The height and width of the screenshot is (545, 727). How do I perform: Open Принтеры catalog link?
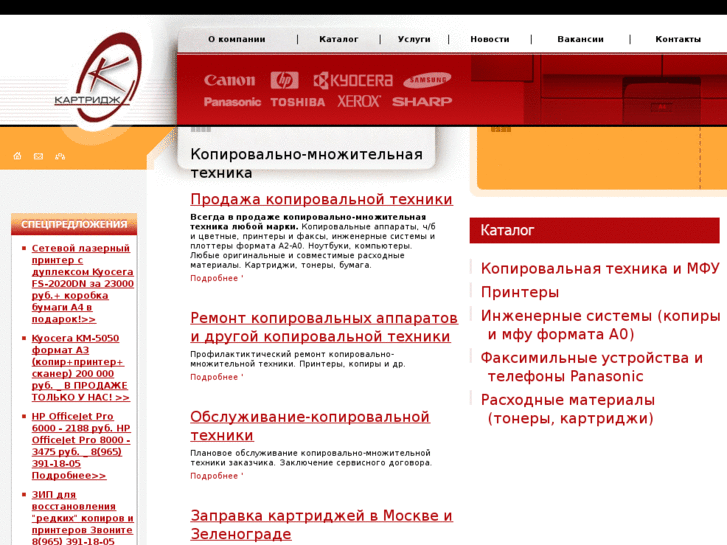520,292
